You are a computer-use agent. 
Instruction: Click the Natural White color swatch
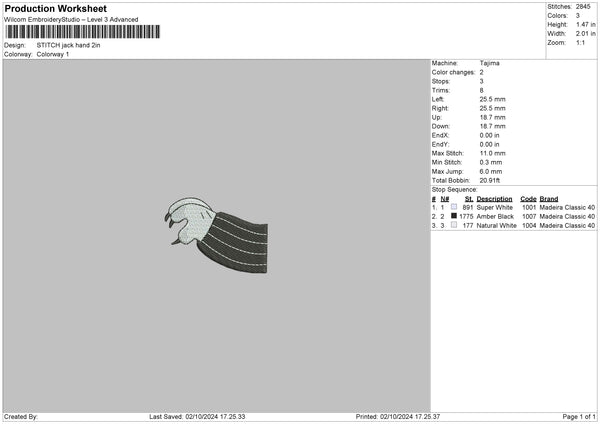(x=454, y=225)
